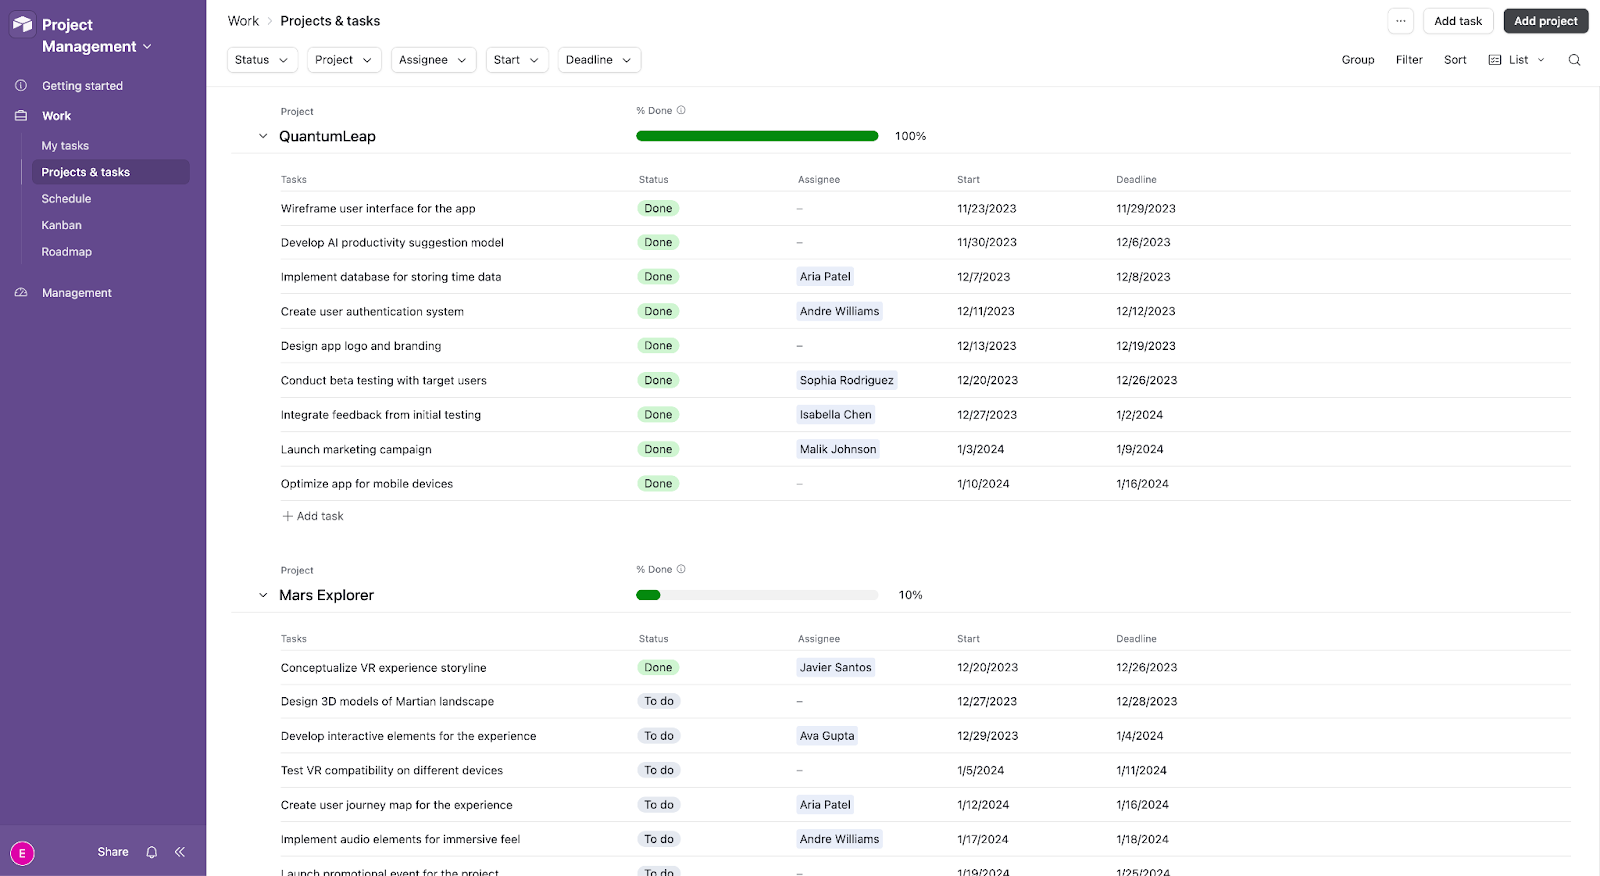
Task: Click assignee Malik Johnson
Action: click(838, 449)
